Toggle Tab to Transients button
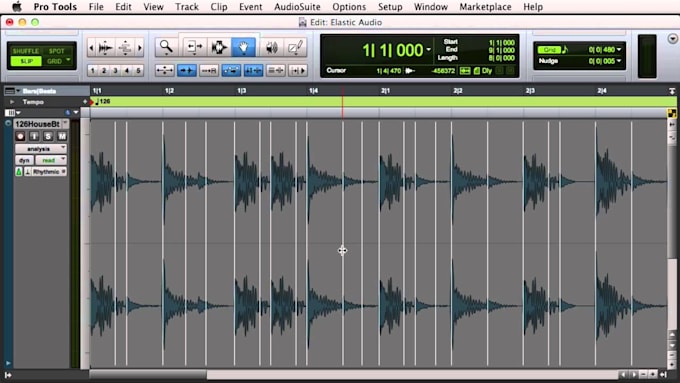 (187, 70)
